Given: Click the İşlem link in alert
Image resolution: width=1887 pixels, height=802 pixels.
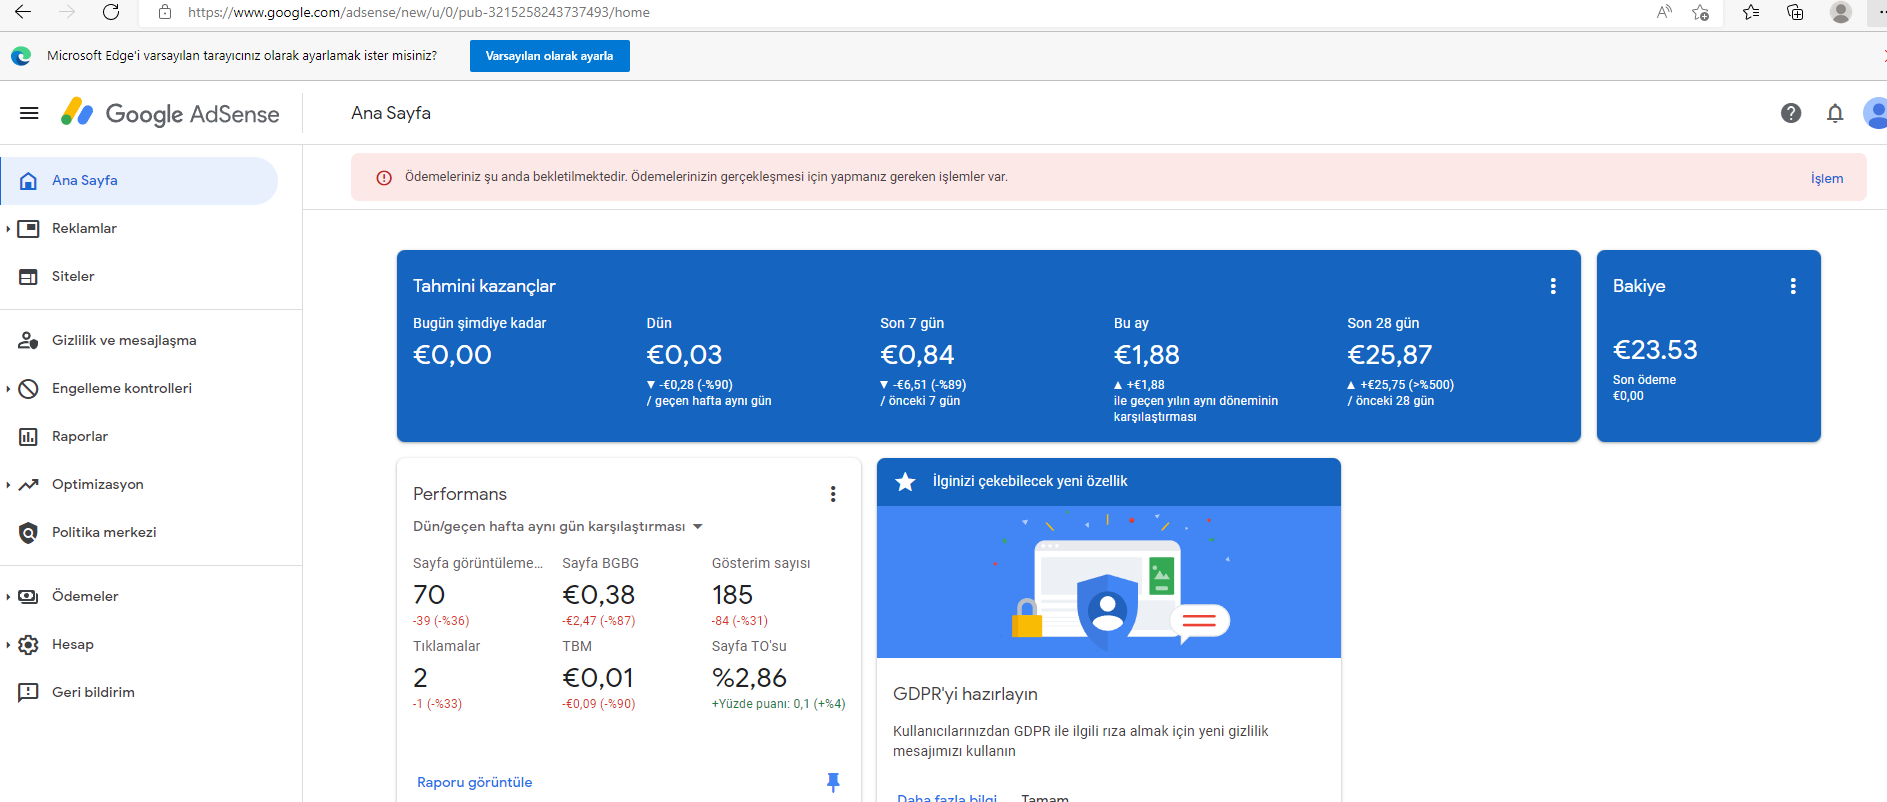Looking at the screenshot, I should pos(1827,179).
